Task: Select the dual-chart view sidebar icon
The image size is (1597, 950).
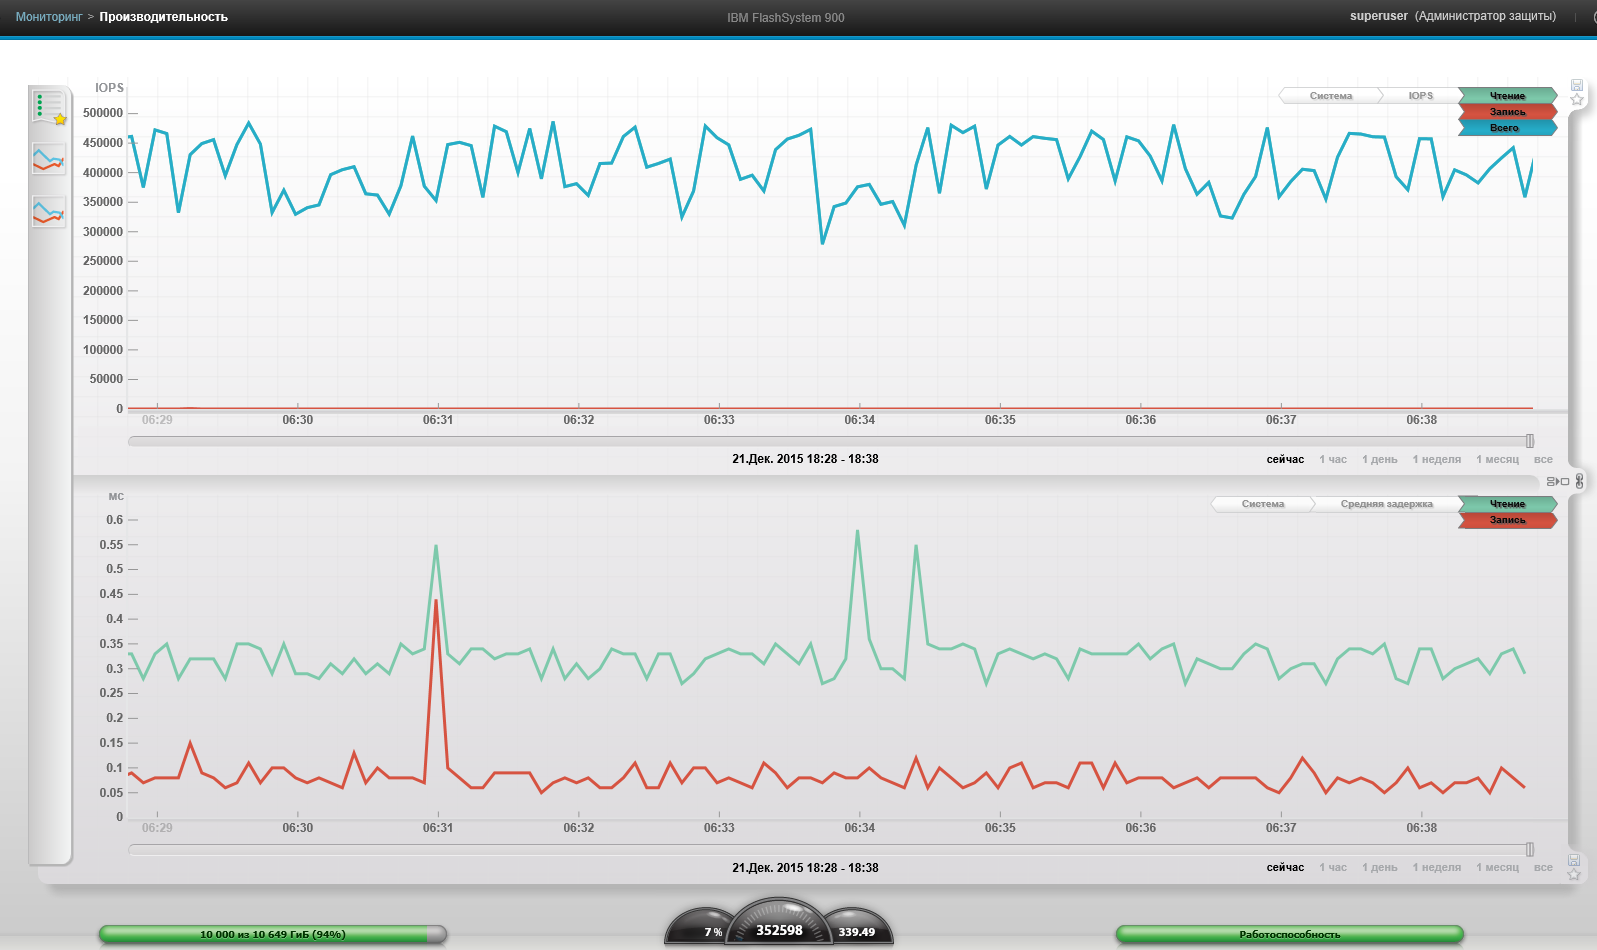Action: tap(49, 211)
